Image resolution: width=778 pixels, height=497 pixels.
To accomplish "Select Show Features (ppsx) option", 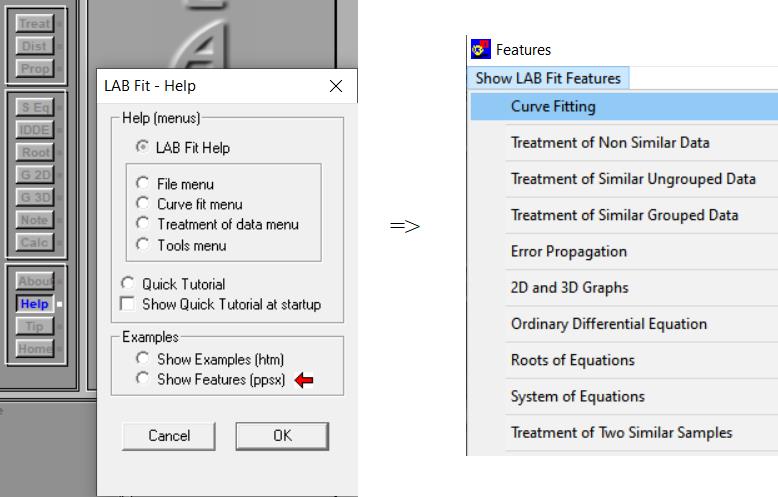I will tap(142, 379).
